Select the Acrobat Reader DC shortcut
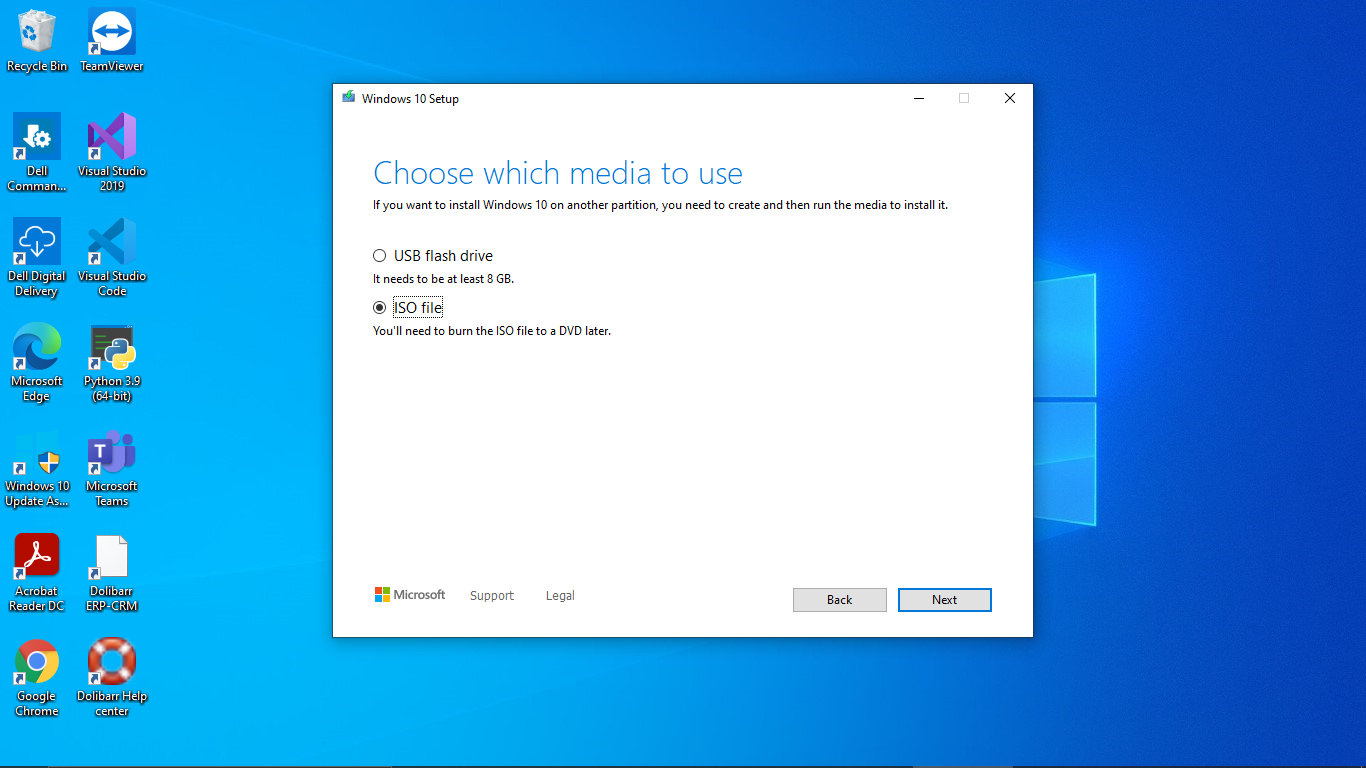 tap(37, 572)
